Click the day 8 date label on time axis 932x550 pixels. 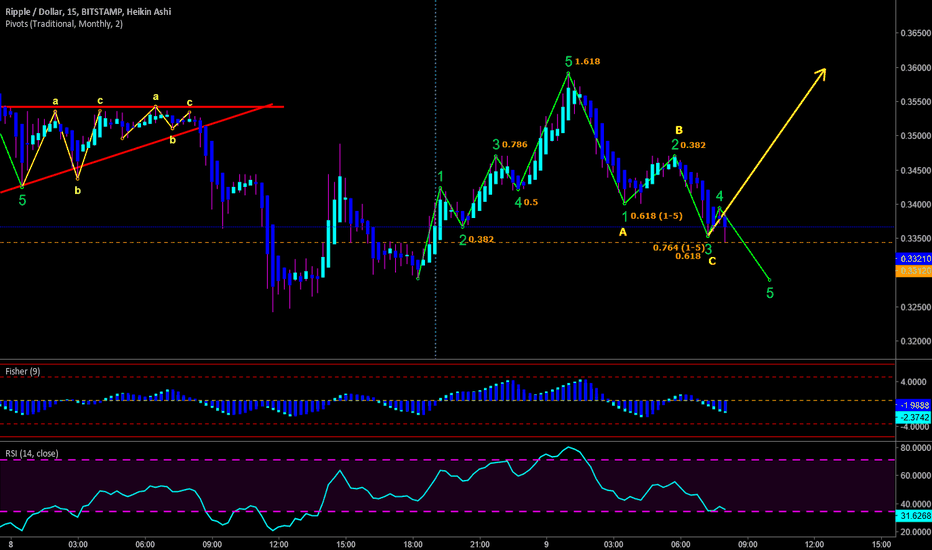point(11,544)
